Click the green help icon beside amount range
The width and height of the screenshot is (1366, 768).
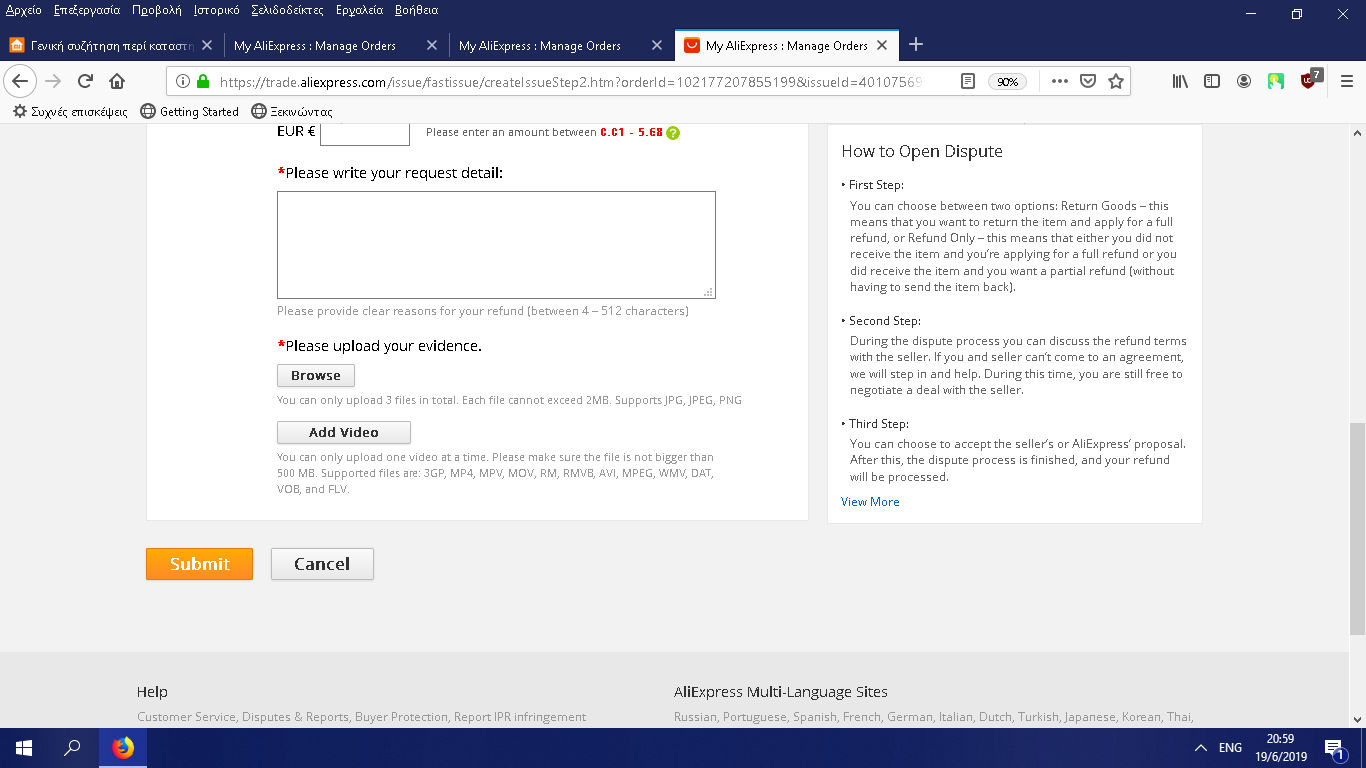pyautogui.click(x=673, y=132)
